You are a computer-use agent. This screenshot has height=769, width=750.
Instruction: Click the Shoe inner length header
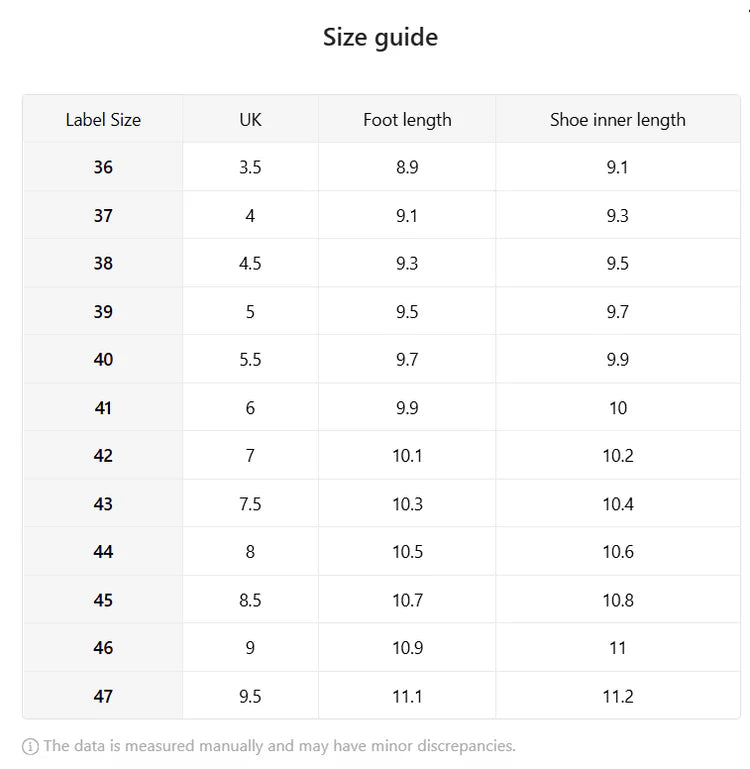[x=617, y=120]
